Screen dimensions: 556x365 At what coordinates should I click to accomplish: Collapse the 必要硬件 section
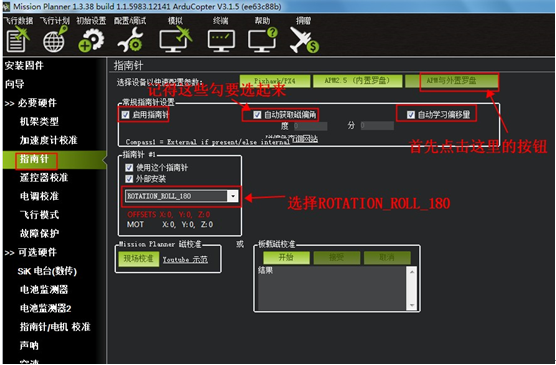[x=31, y=103]
